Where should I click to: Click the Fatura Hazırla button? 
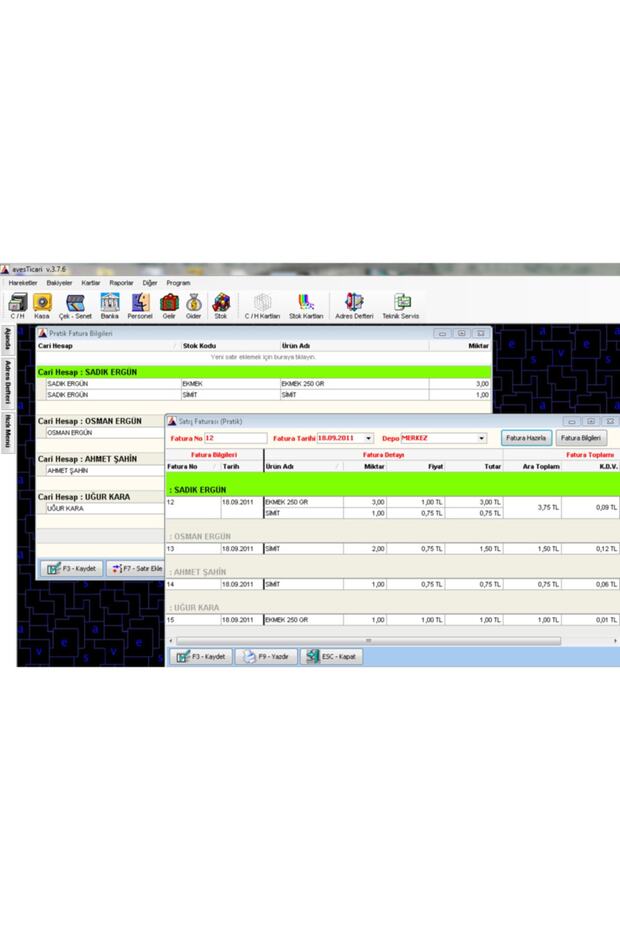526,438
